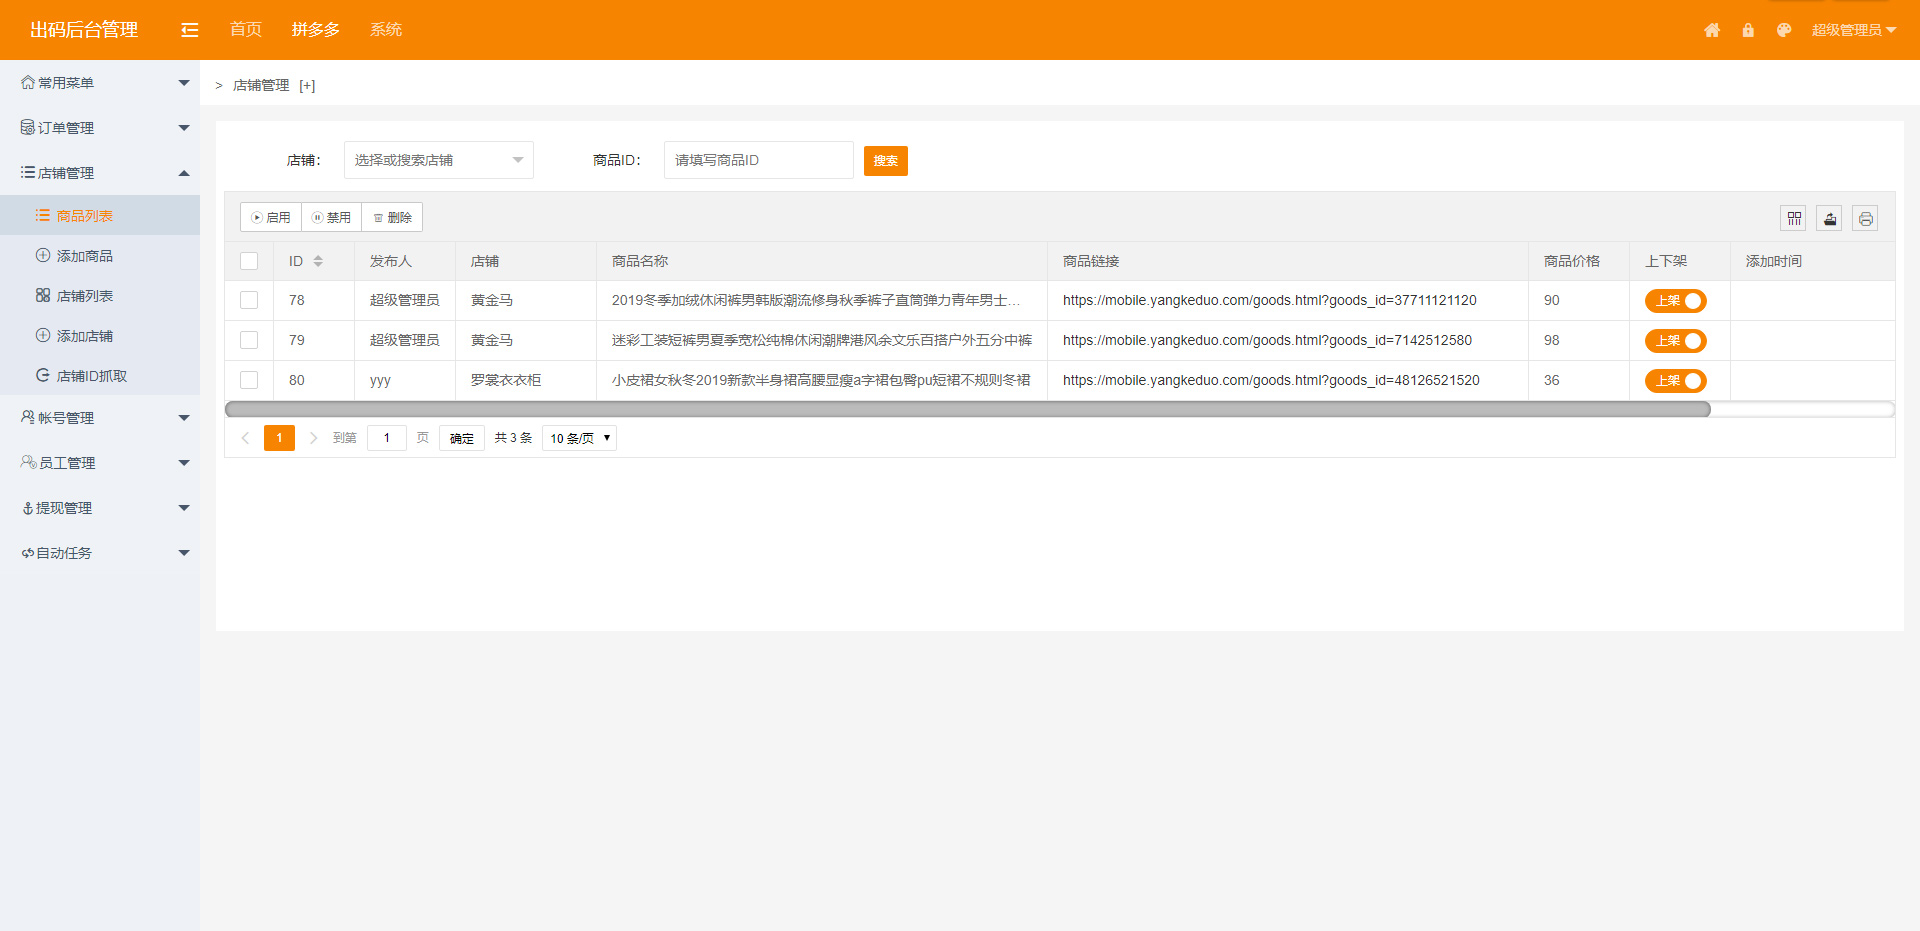
Task: Check the box for row ID 78
Action: coord(249,300)
